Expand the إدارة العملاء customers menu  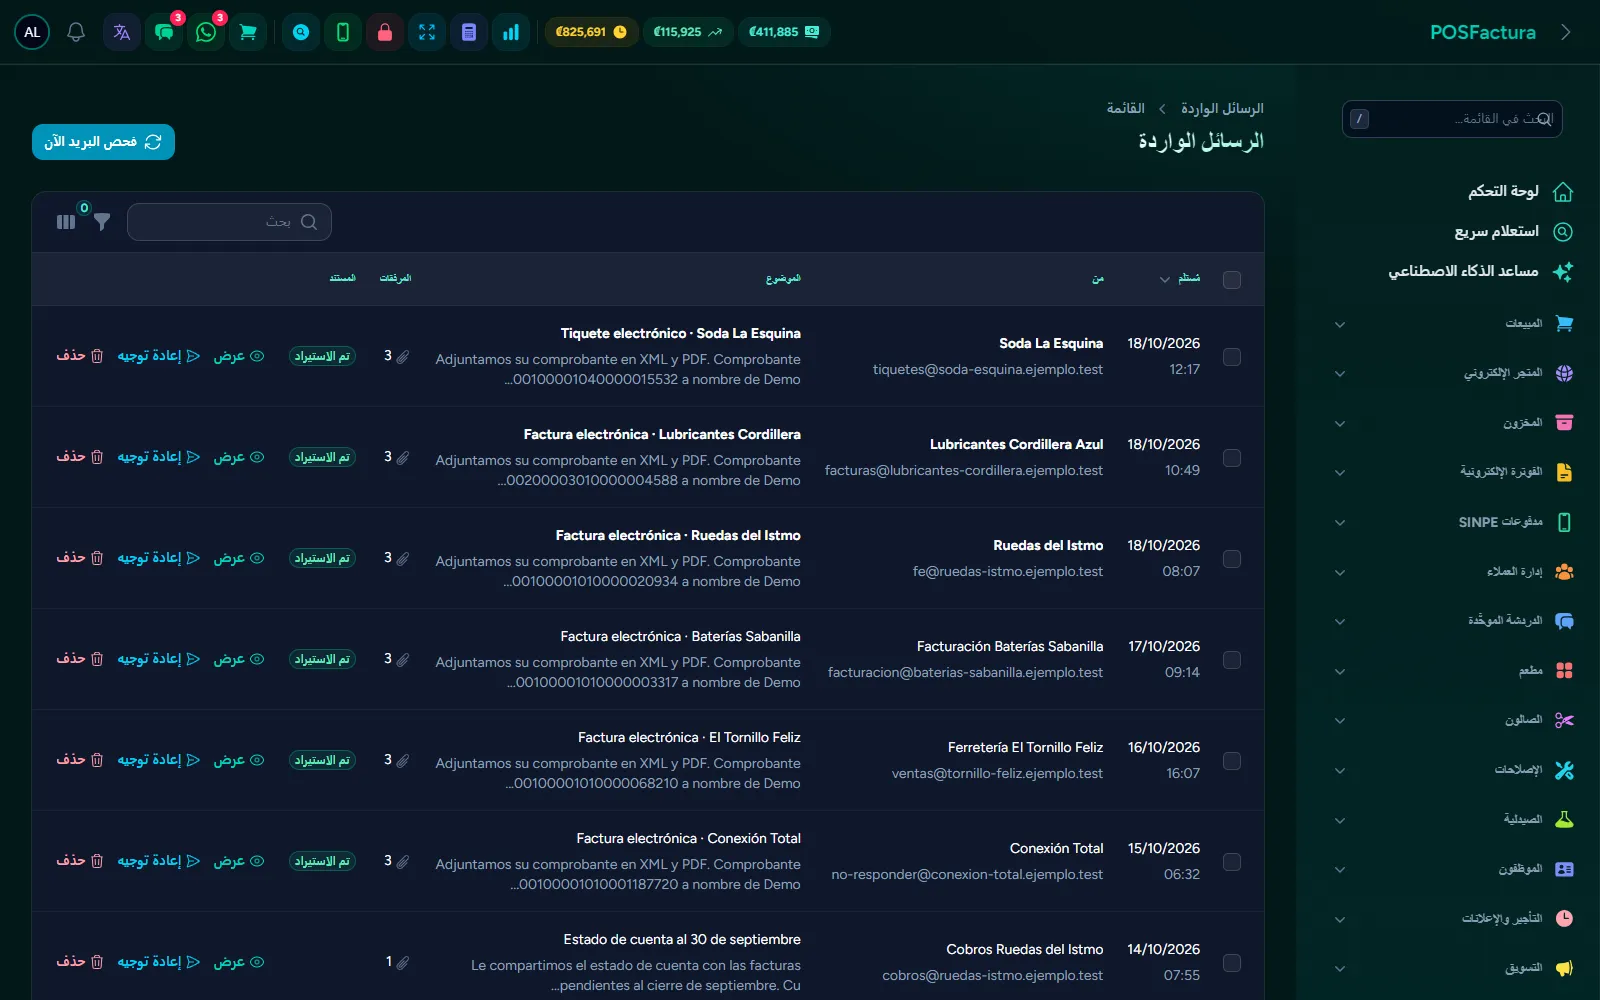[x=1456, y=572]
